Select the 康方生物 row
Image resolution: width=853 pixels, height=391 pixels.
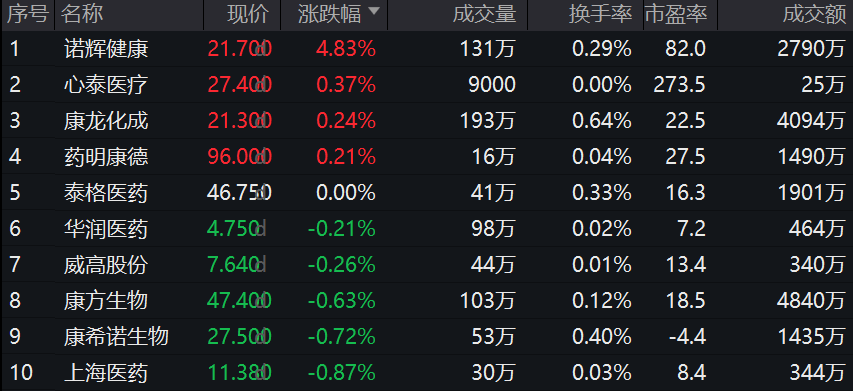(x=426, y=301)
